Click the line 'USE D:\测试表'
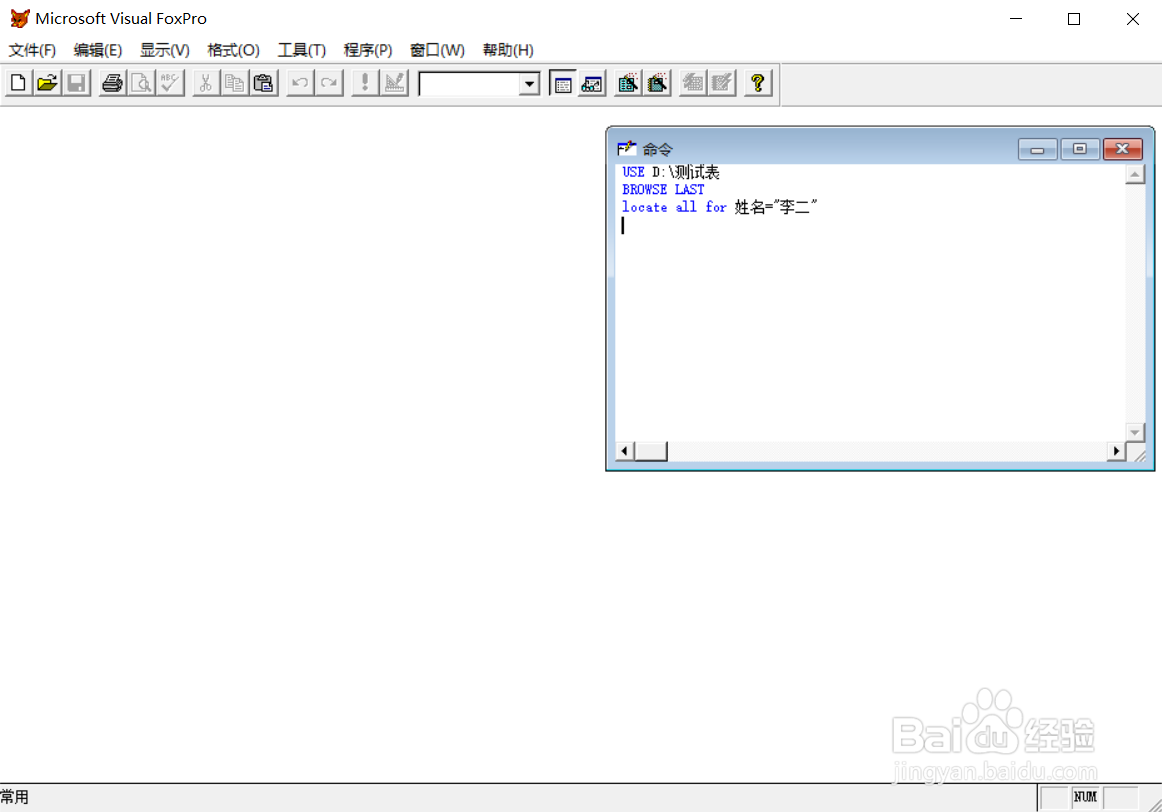This screenshot has height=812, width=1162. pyautogui.click(x=671, y=173)
